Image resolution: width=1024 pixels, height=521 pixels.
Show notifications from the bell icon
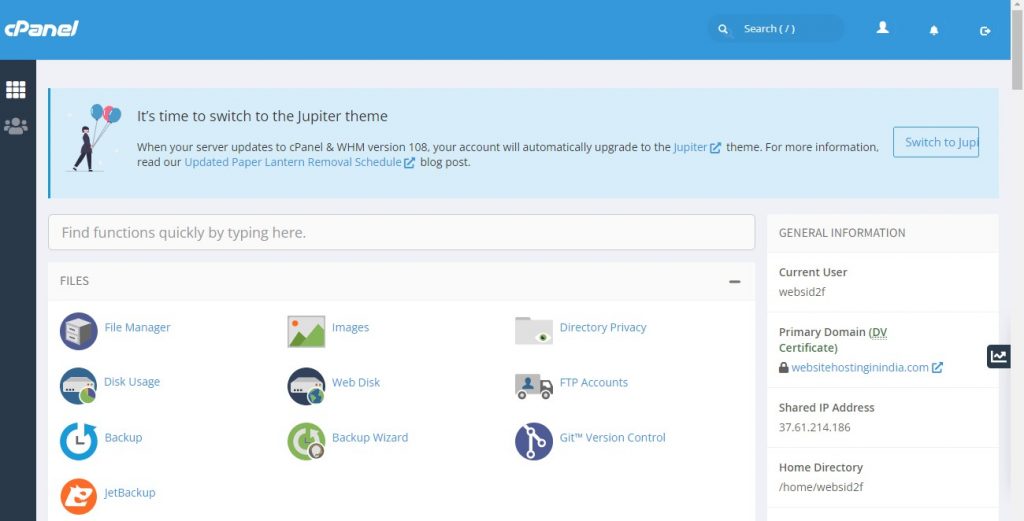(934, 30)
